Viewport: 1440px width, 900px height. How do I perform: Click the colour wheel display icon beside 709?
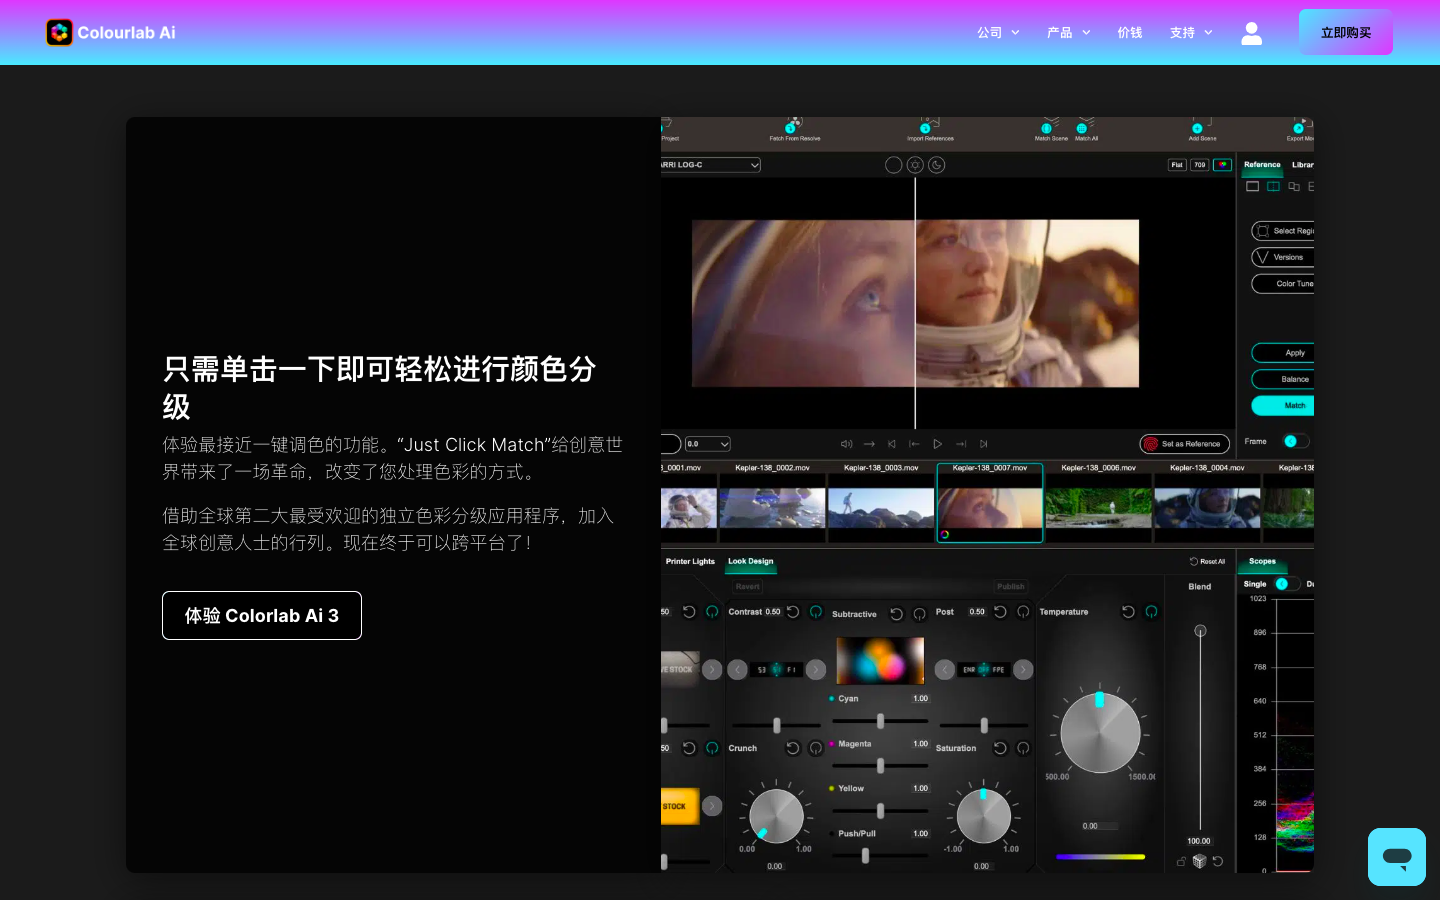coord(1222,165)
